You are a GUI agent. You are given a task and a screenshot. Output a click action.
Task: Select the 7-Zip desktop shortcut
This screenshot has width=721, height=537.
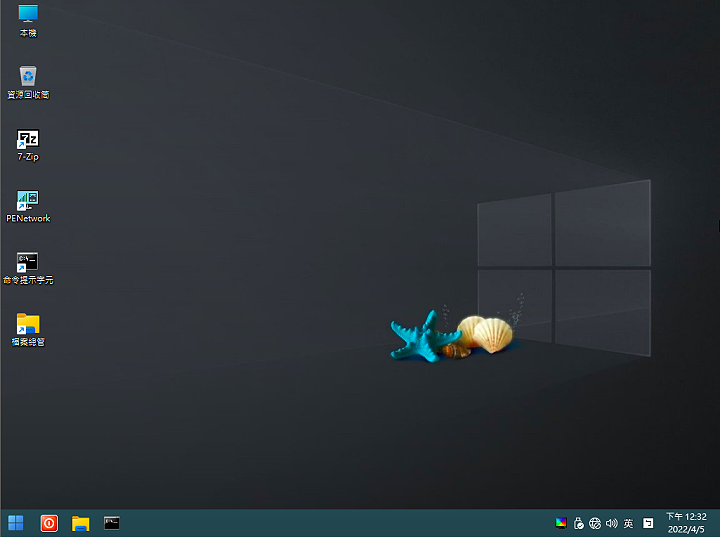pos(28,145)
